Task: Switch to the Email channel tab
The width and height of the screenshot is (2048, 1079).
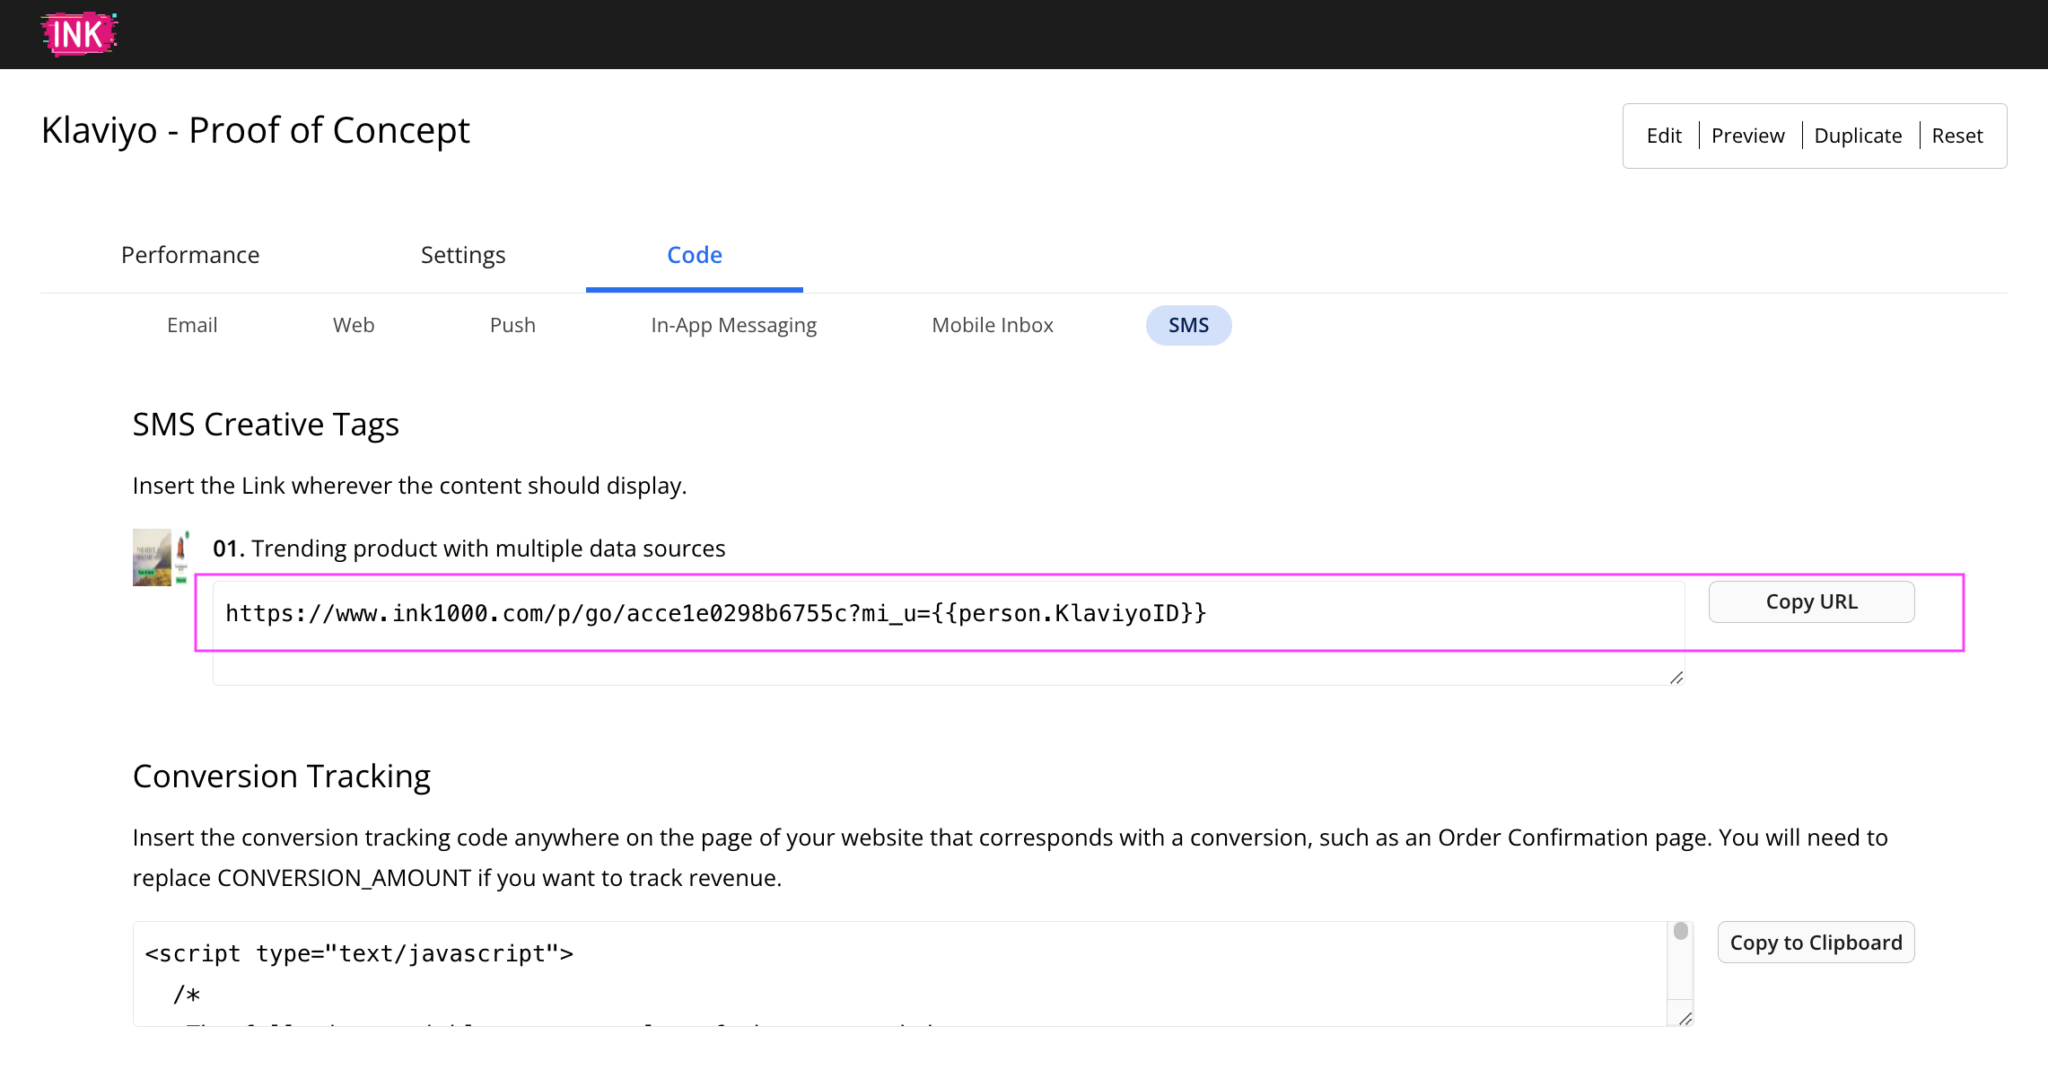Action: (x=192, y=324)
